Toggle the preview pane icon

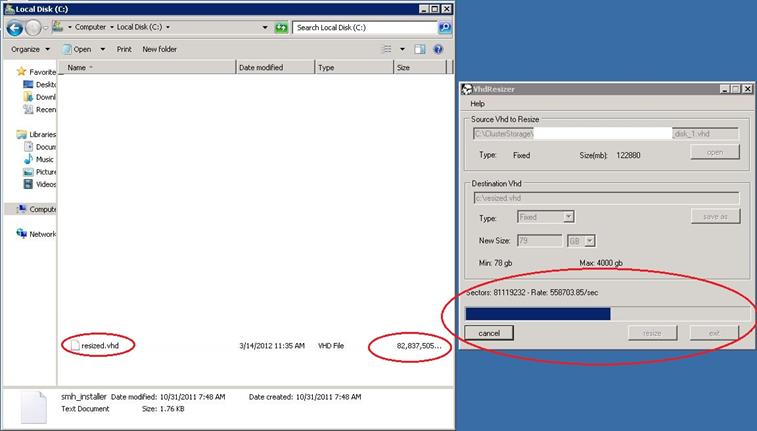tap(421, 49)
